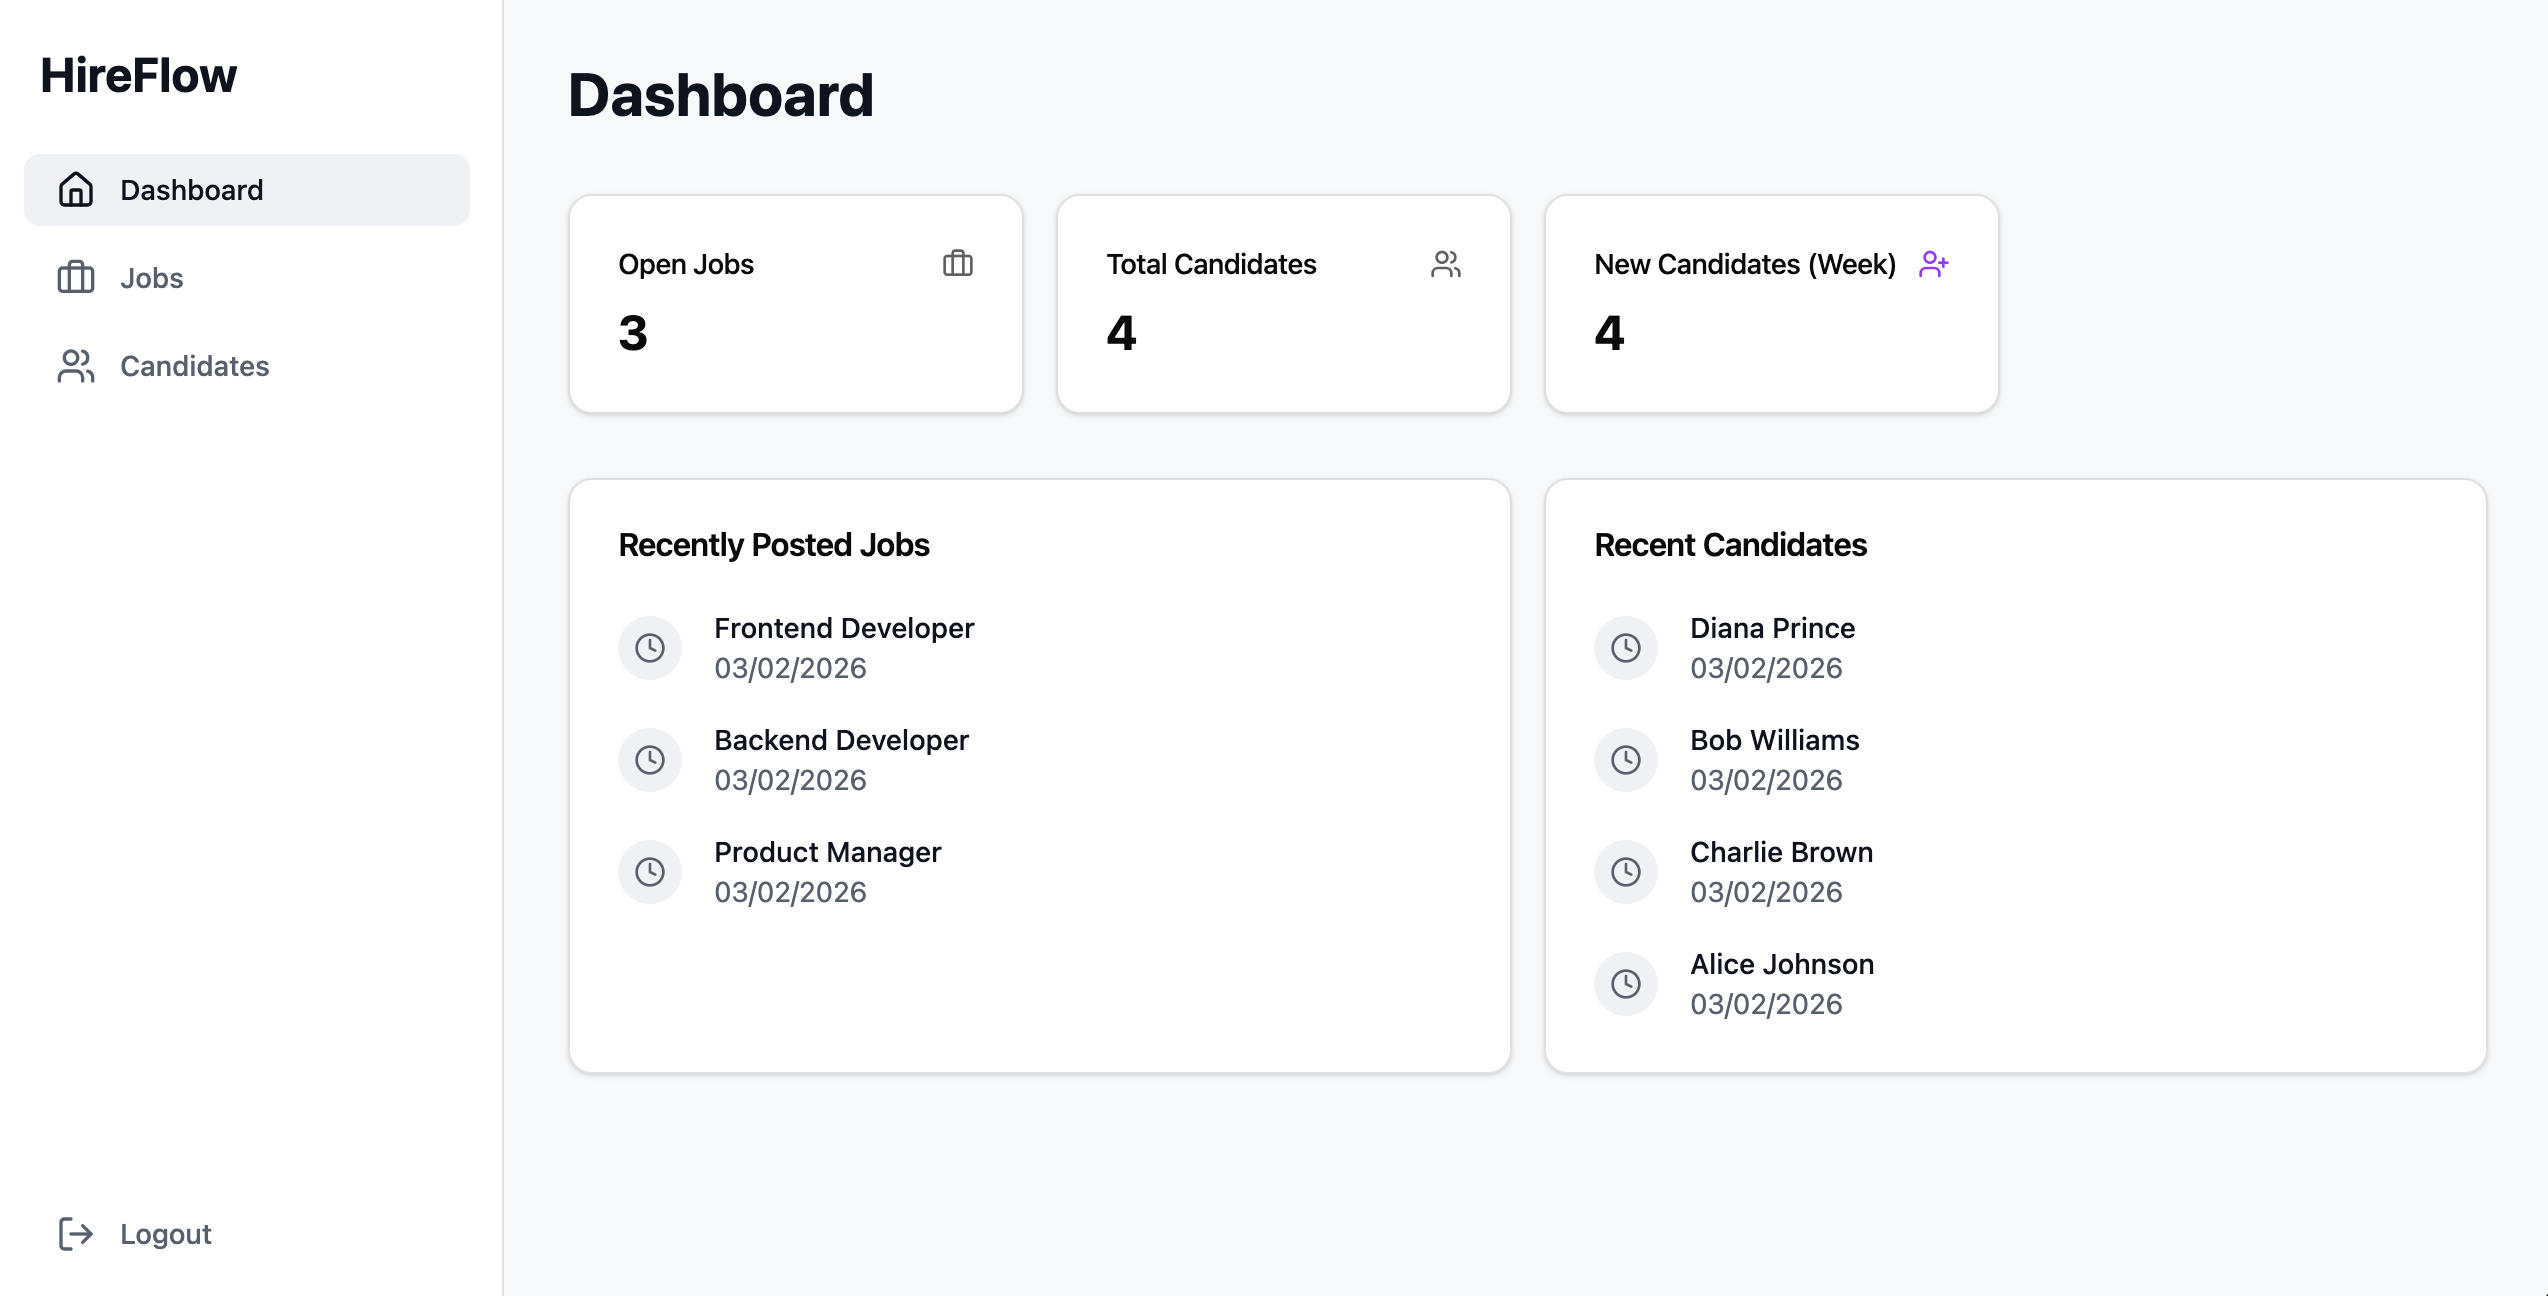The width and height of the screenshot is (2548, 1296).
Task: Click the HireFlow logo text
Action: coord(139,75)
